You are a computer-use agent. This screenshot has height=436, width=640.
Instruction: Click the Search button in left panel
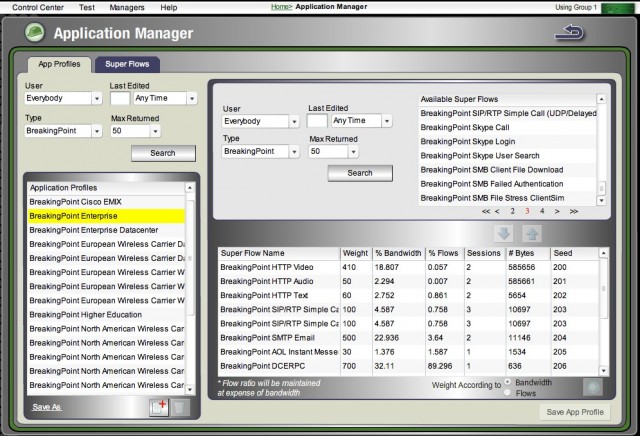pyautogui.click(x=163, y=153)
